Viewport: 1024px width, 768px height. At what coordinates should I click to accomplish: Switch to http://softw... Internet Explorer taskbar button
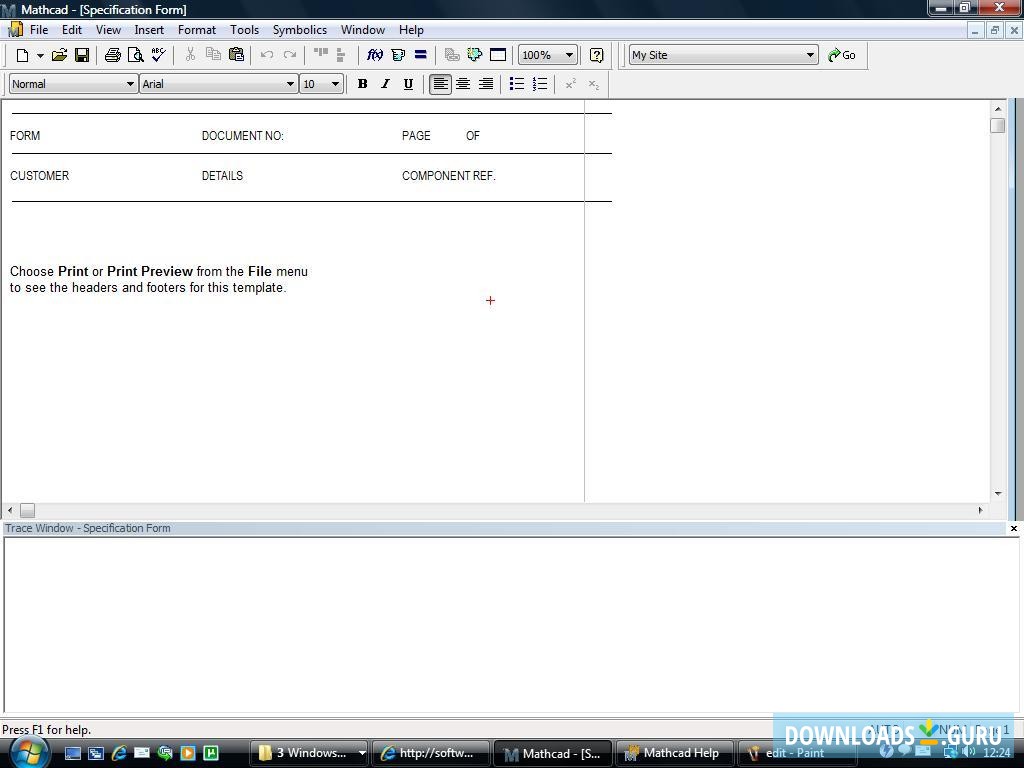point(430,753)
